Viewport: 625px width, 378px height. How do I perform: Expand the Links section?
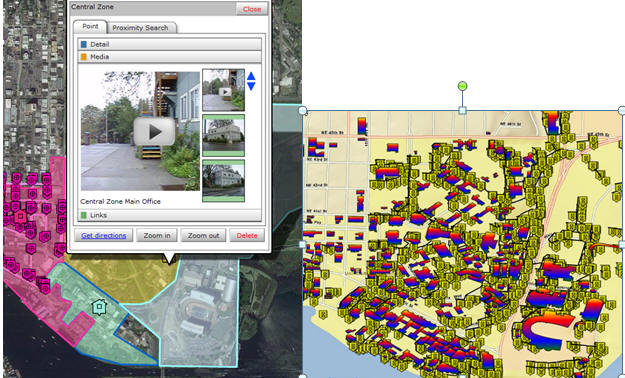169,215
